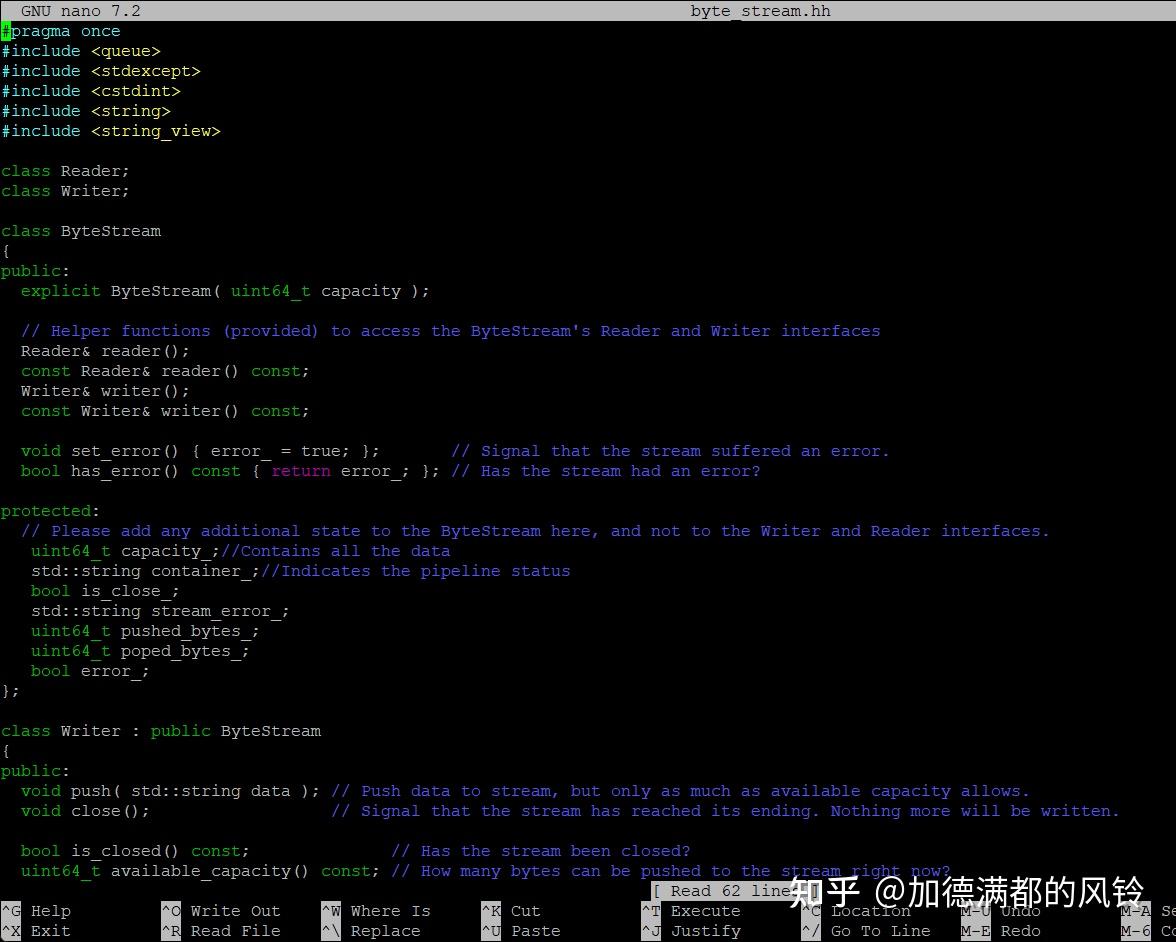Click the ^G Help shortcut
The image size is (1176, 942).
coord(36,910)
